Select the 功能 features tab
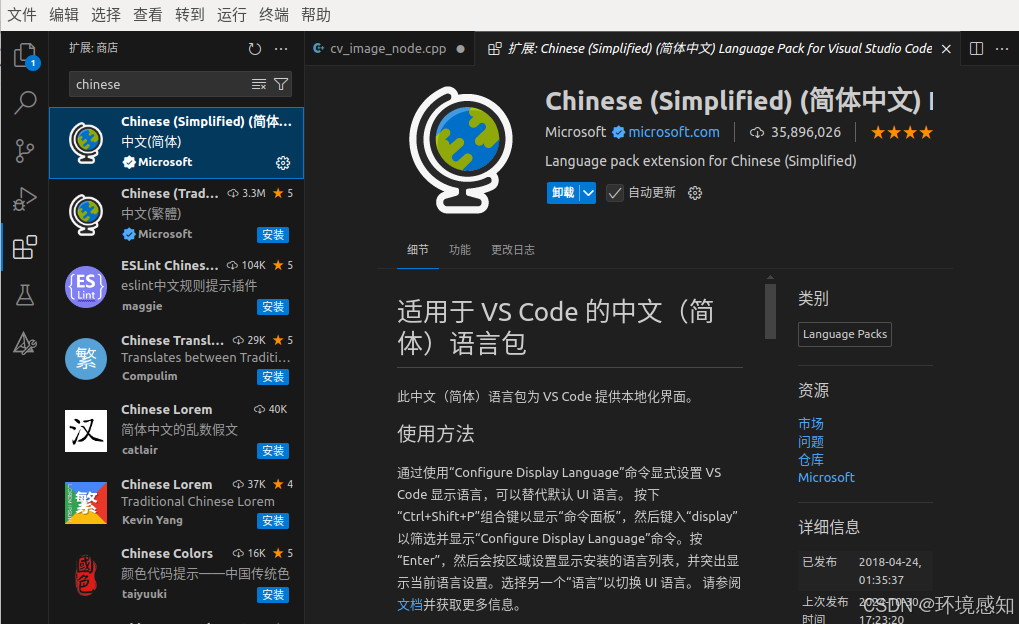This screenshot has height=624, width=1019. point(459,250)
